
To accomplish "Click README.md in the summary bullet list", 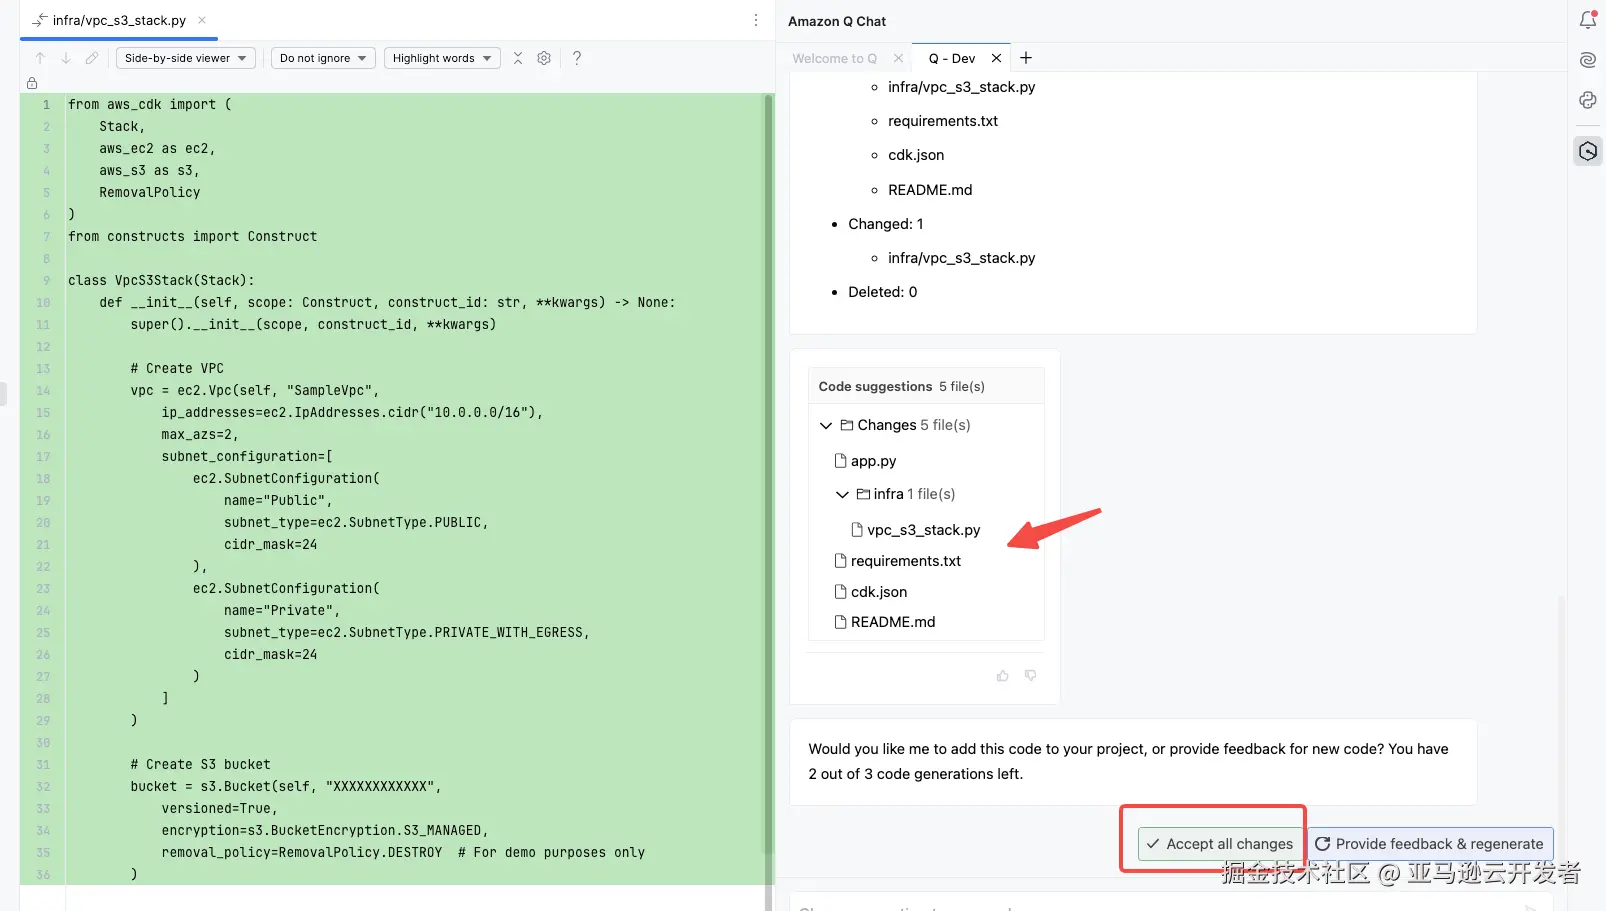I will [930, 190].
